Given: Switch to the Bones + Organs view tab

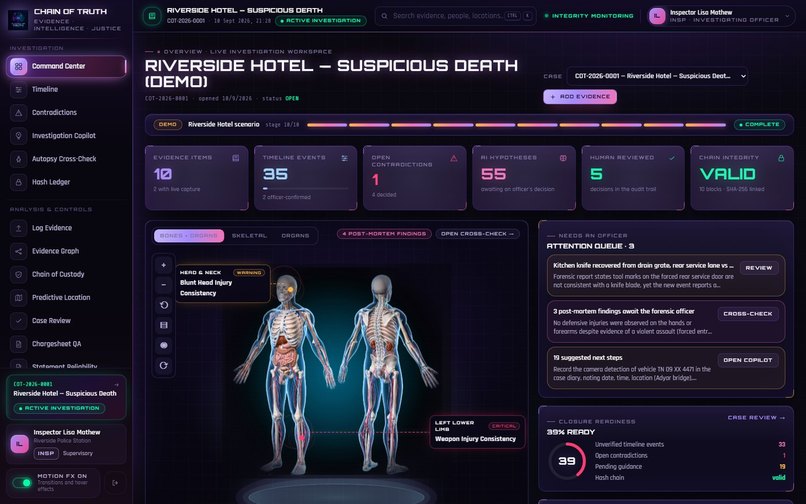Looking at the screenshot, I should pyautogui.click(x=189, y=236).
